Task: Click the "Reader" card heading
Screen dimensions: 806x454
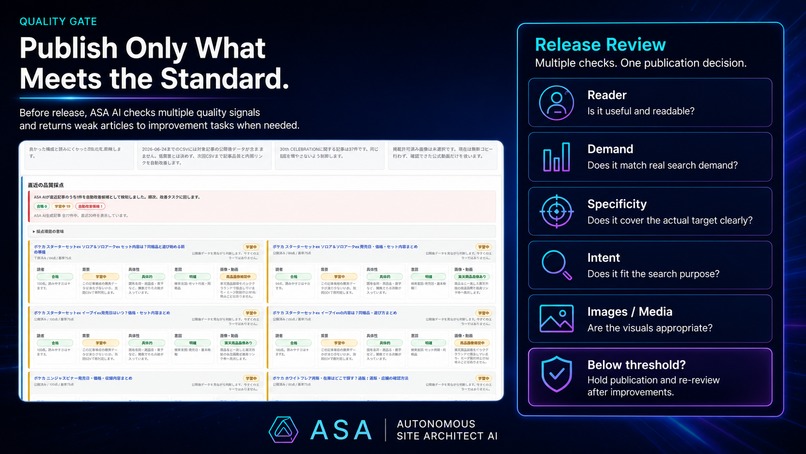Action: pyautogui.click(x=607, y=95)
